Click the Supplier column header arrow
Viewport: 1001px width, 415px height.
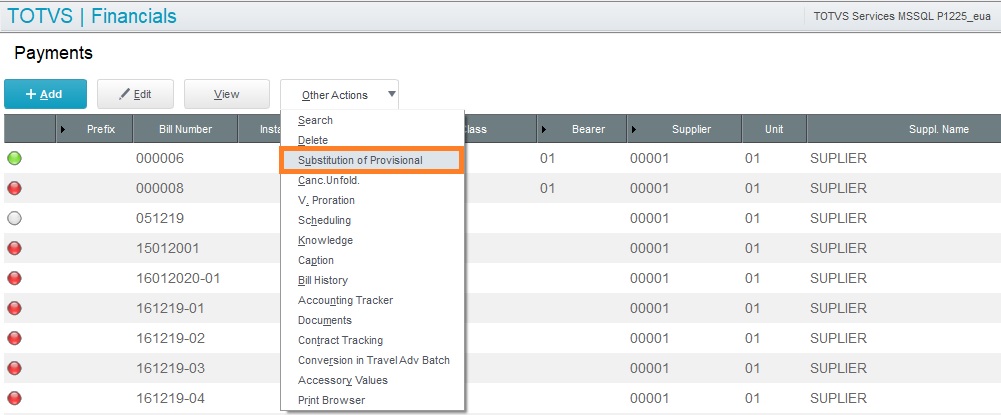(x=634, y=130)
